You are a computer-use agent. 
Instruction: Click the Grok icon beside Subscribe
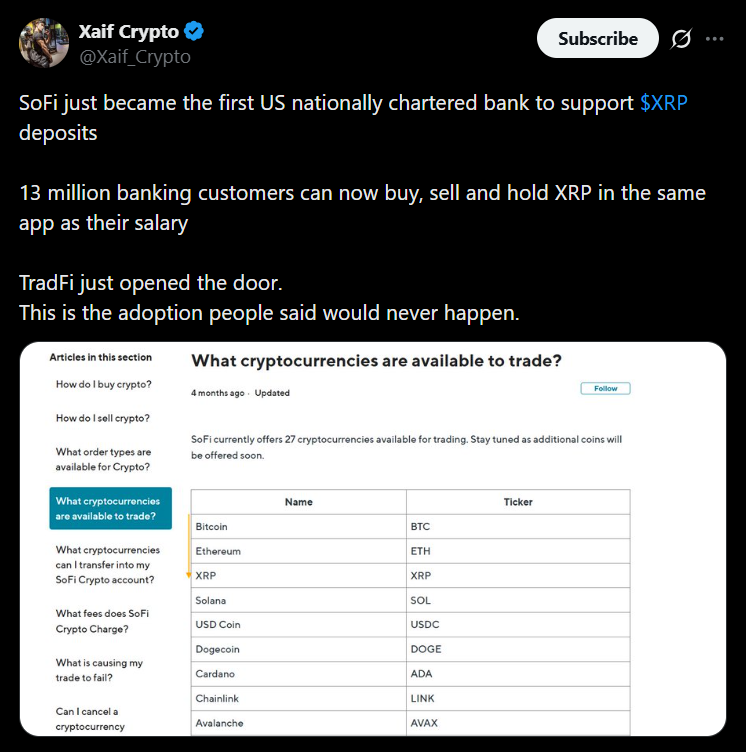pyautogui.click(x=681, y=39)
